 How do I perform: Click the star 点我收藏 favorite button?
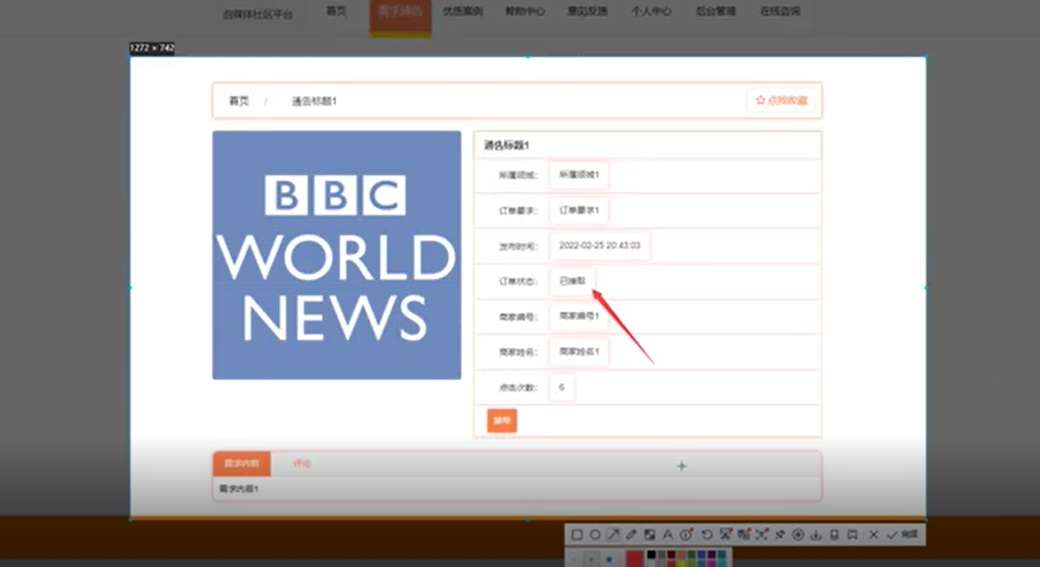781,100
